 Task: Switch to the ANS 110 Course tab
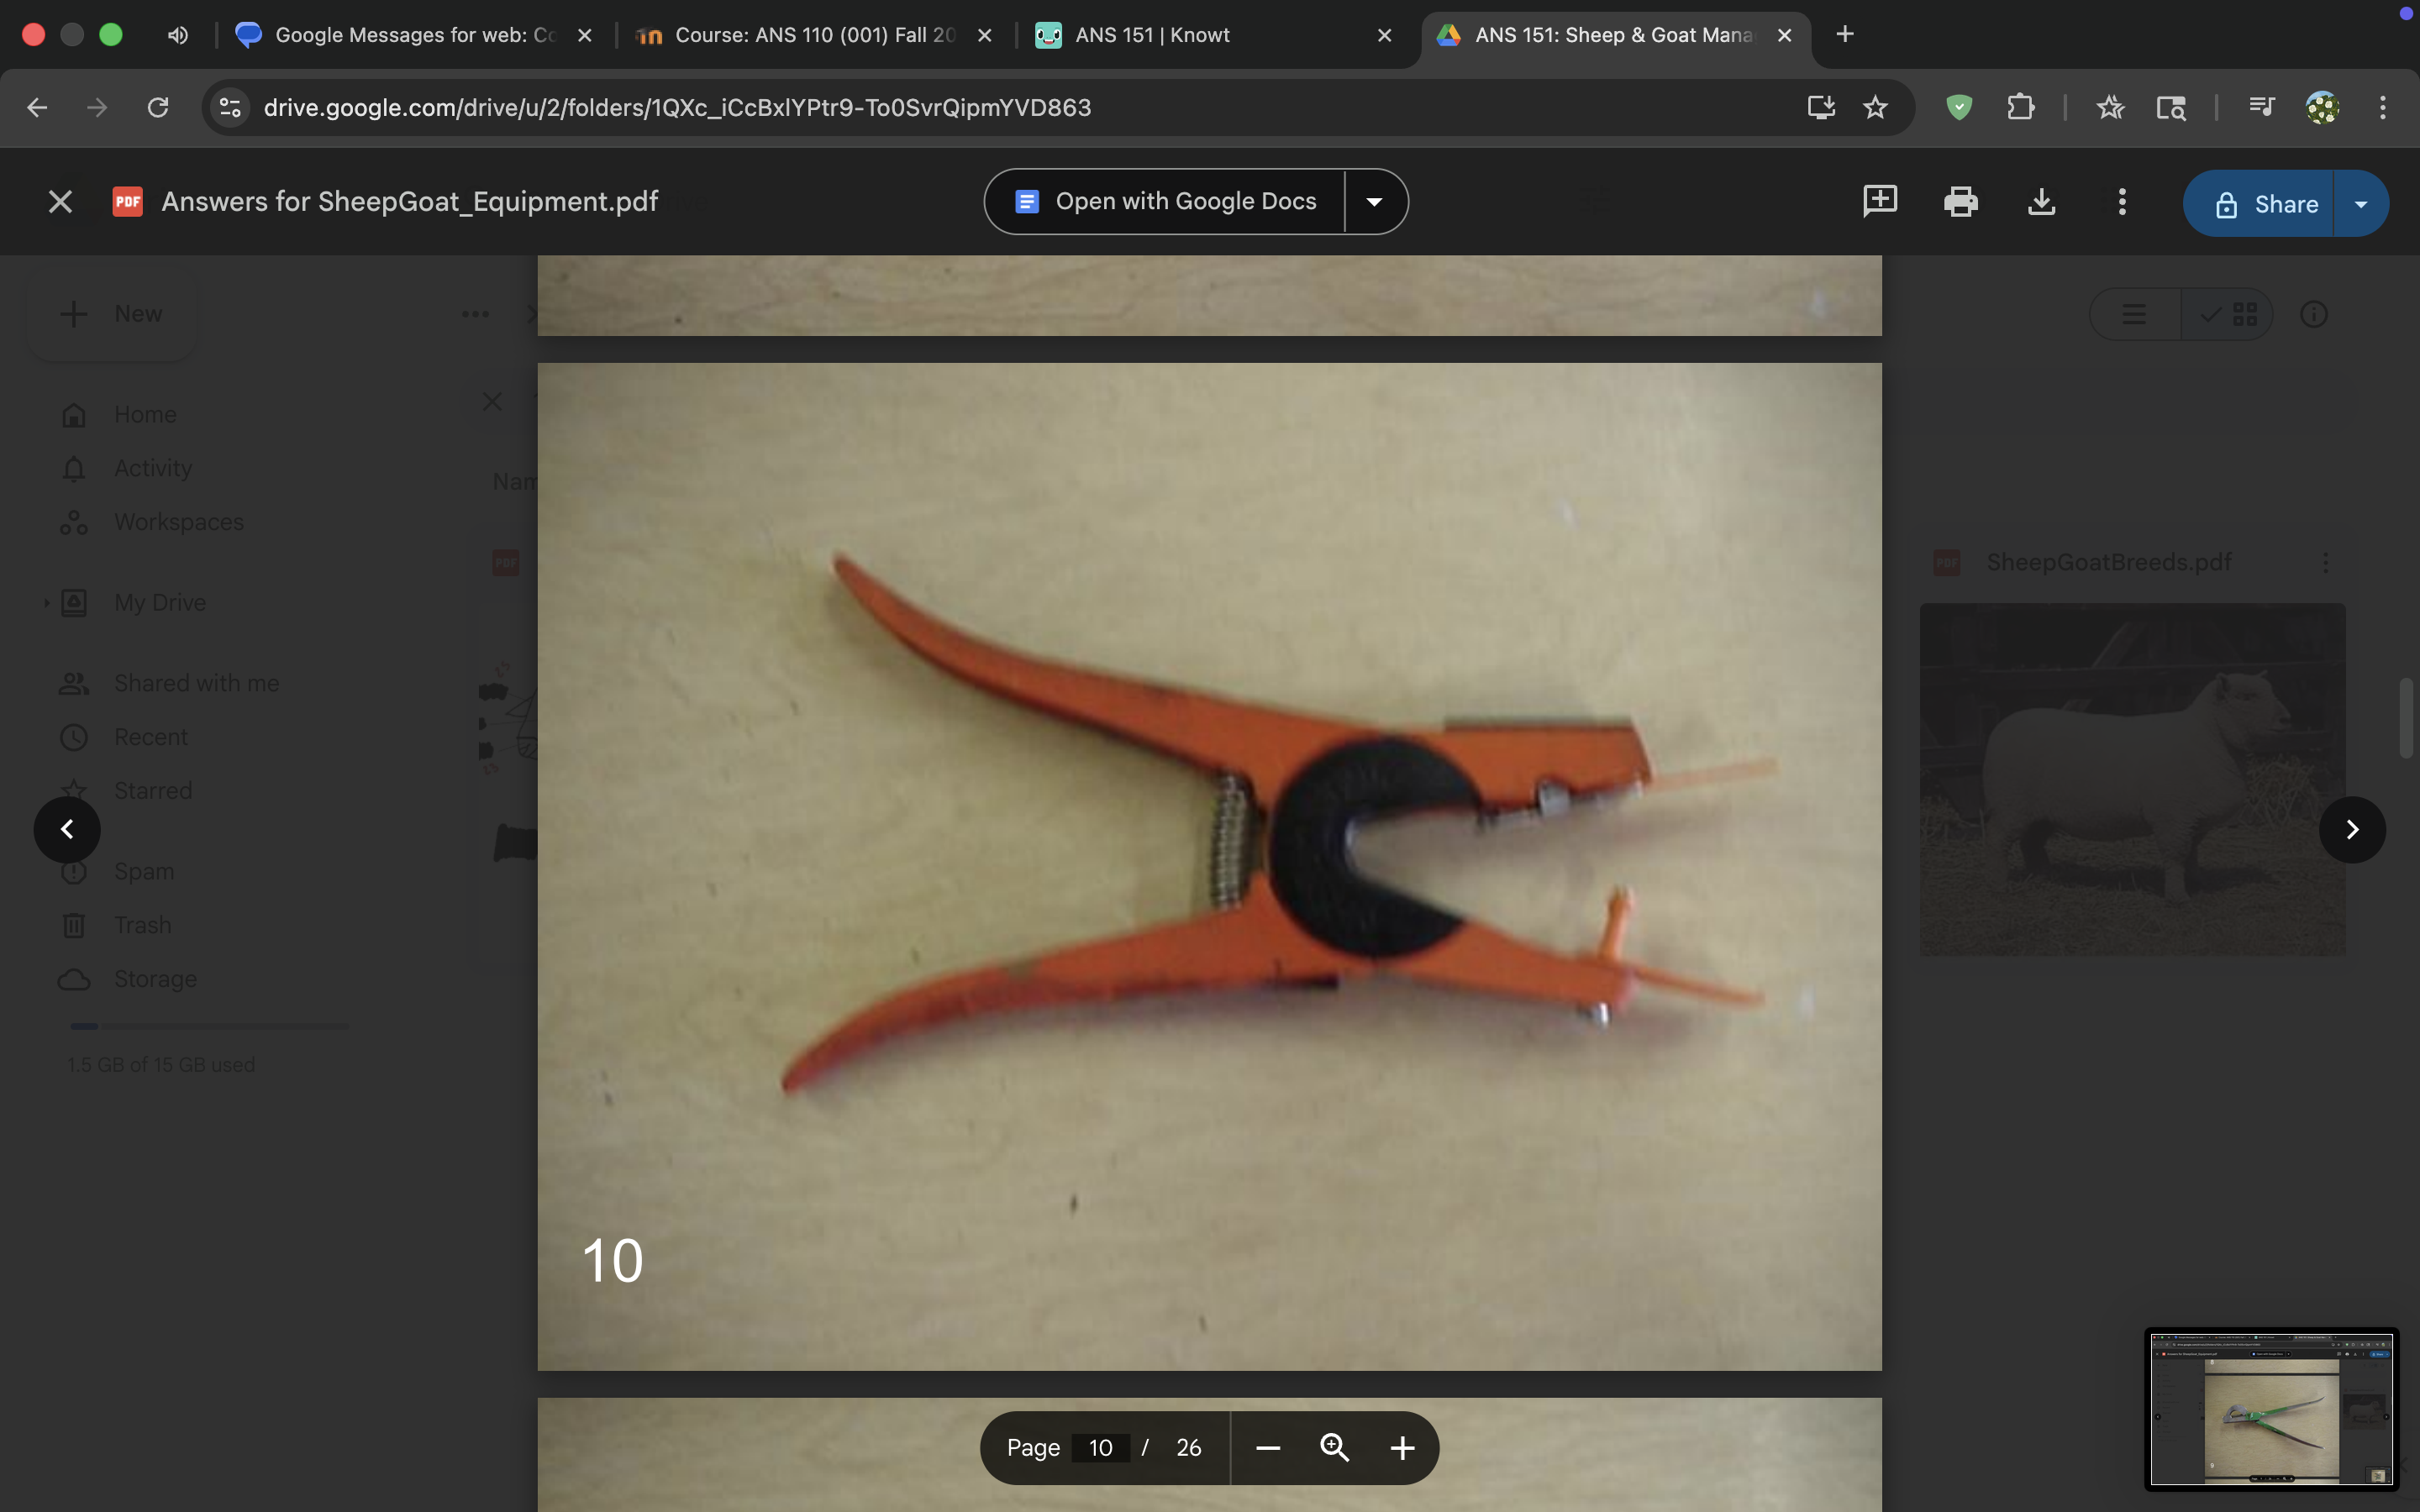point(800,35)
